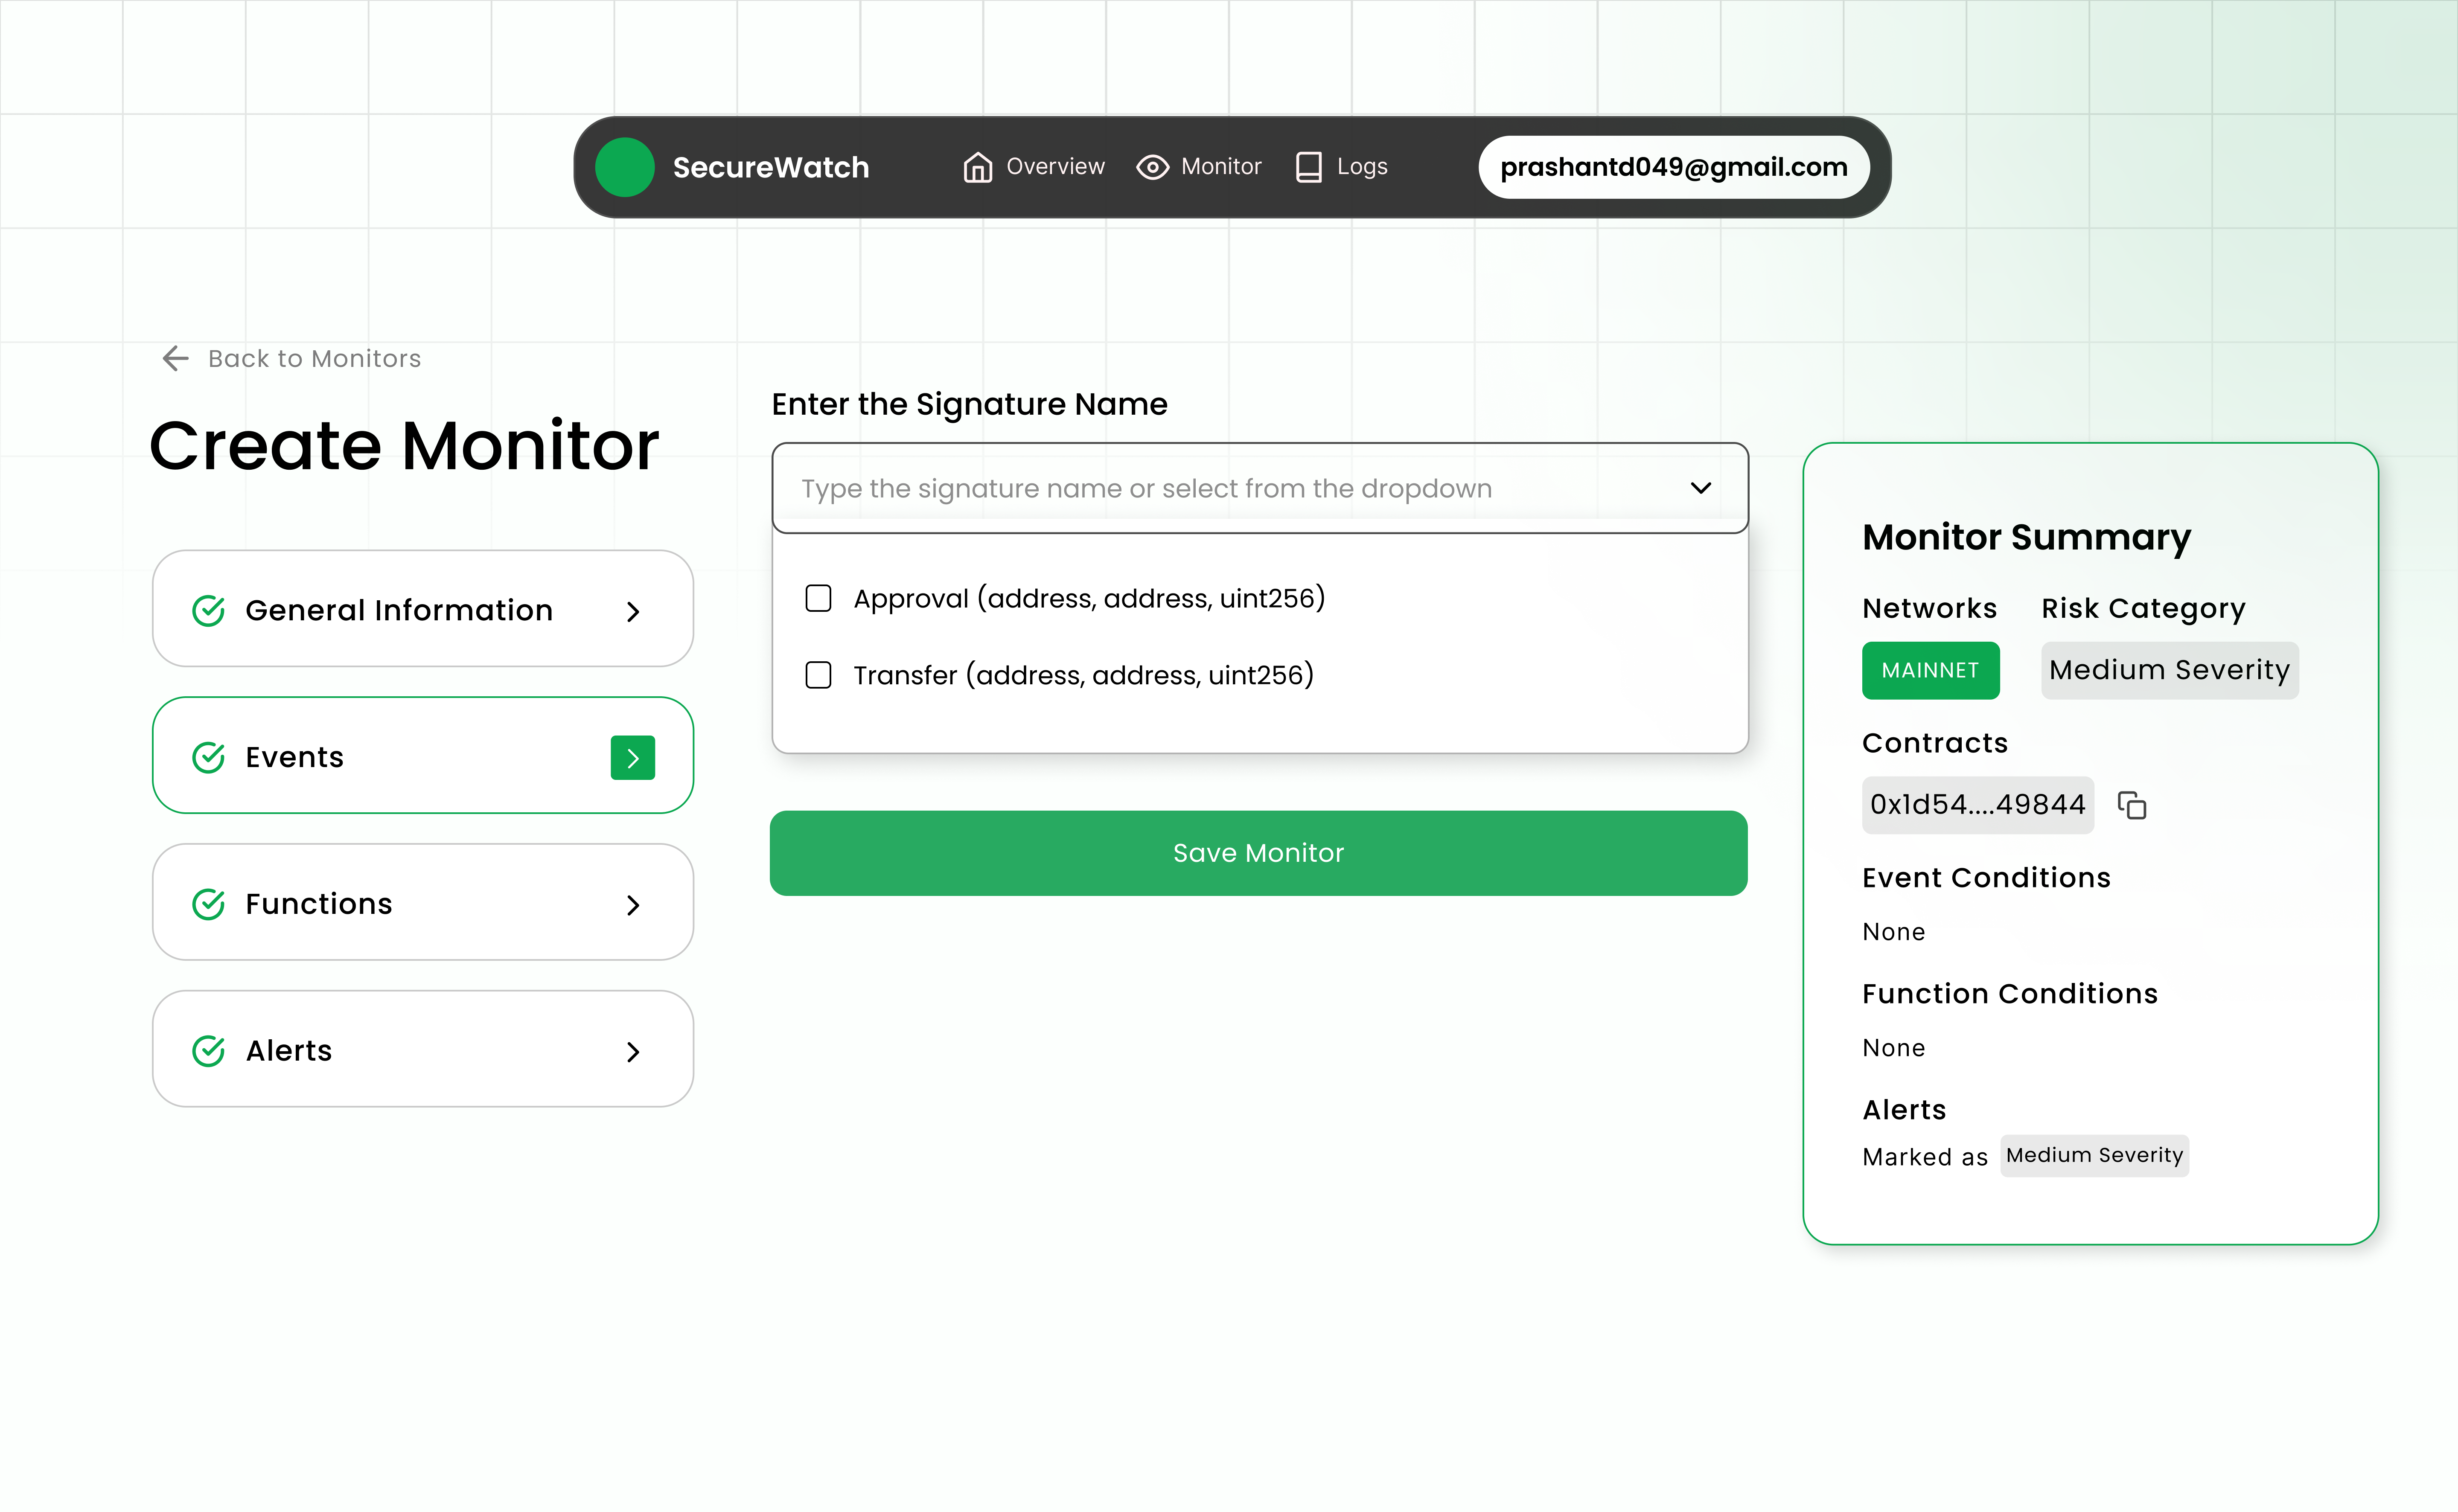Image resolution: width=2458 pixels, height=1512 pixels.
Task: Open the Logs menu item
Action: coord(1361,167)
